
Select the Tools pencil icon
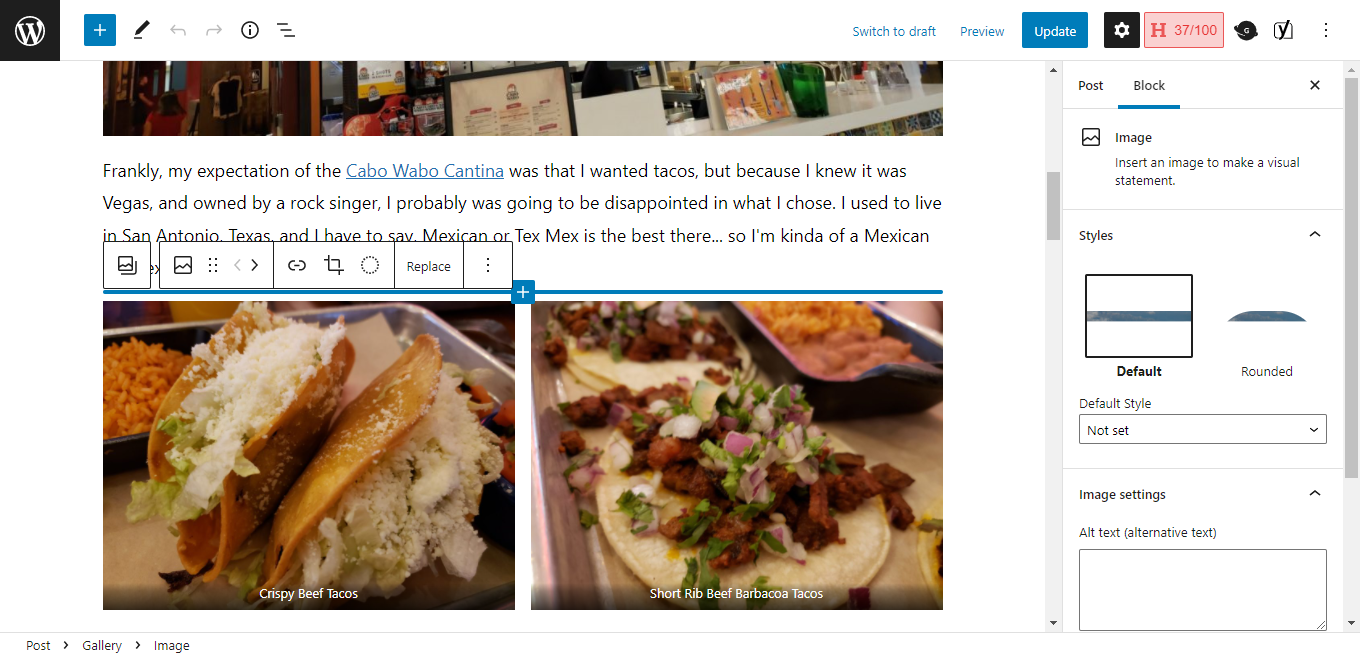click(141, 30)
